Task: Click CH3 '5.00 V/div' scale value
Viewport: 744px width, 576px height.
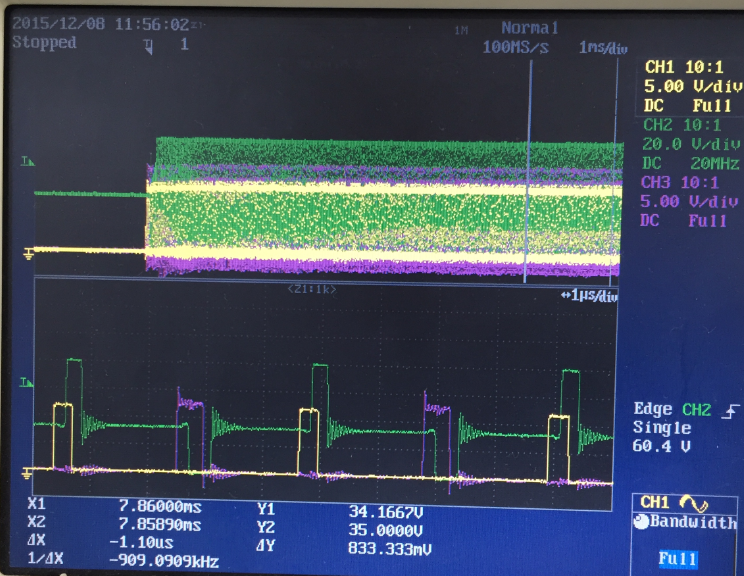Action: tap(689, 202)
